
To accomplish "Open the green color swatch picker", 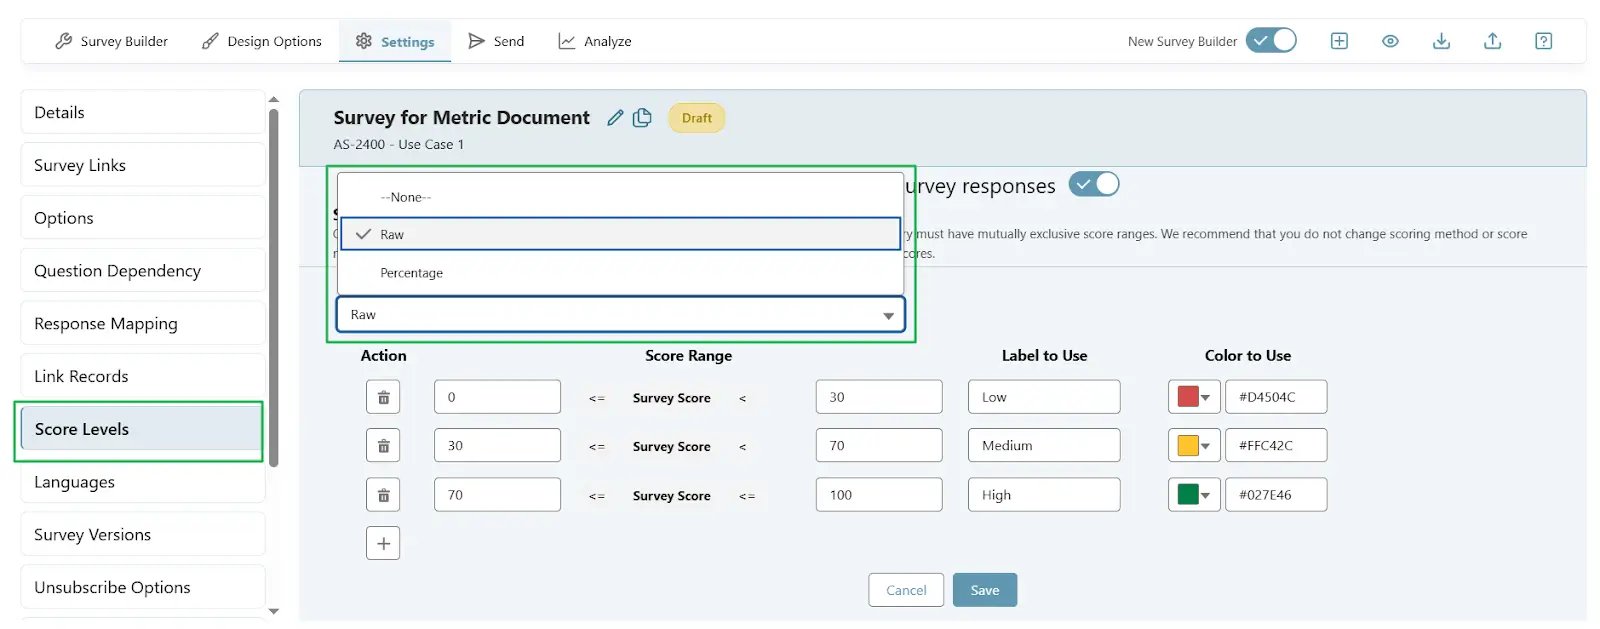I will click(1194, 494).
